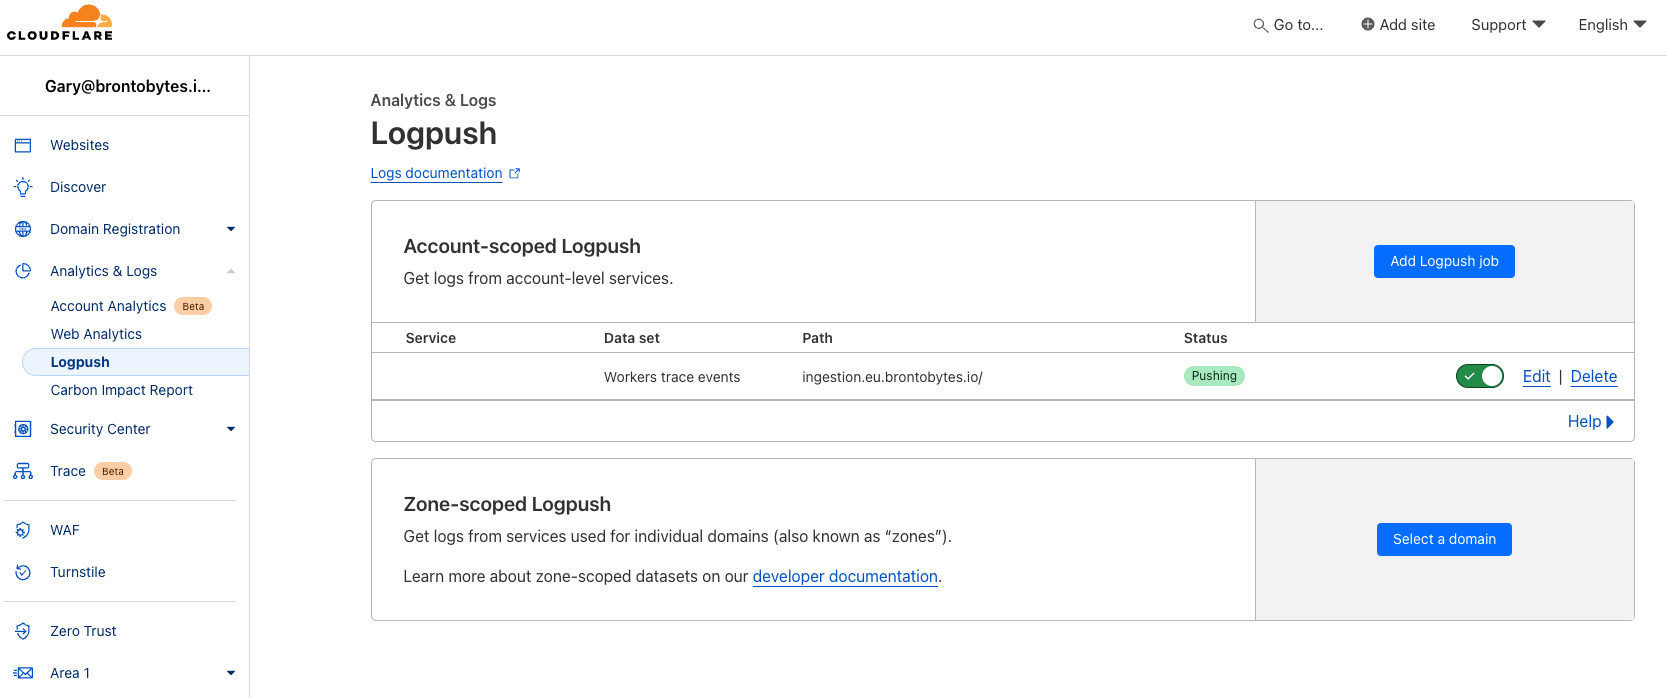Click the external link icon beside Logs documentation
1667x698 pixels.
[x=514, y=173]
